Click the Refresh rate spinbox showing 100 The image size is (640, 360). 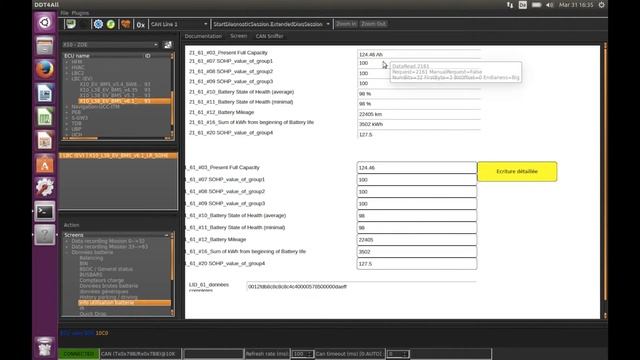pyautogui.click(x=302, y=353)
